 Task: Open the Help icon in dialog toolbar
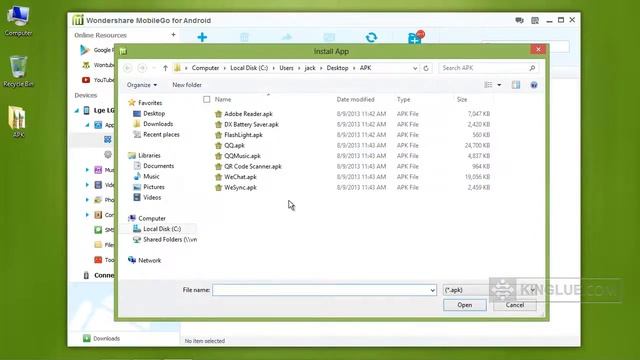(534, 85)
